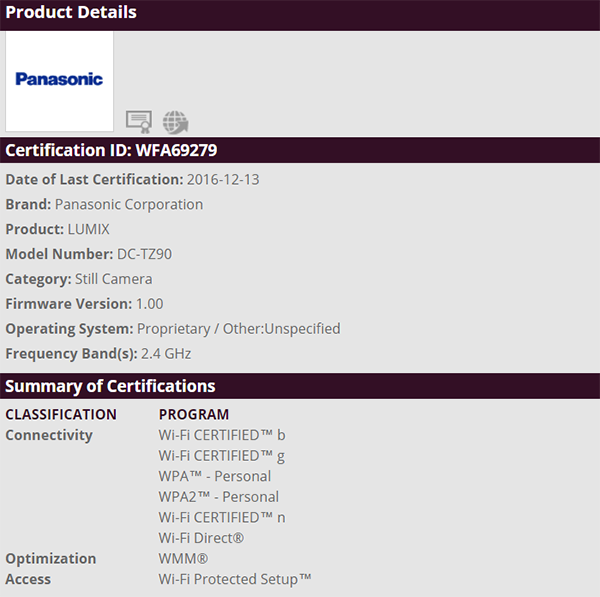Open the globe website link icon
The height and width of the screenshot is (597, 600).
click(x=175, y=121)
